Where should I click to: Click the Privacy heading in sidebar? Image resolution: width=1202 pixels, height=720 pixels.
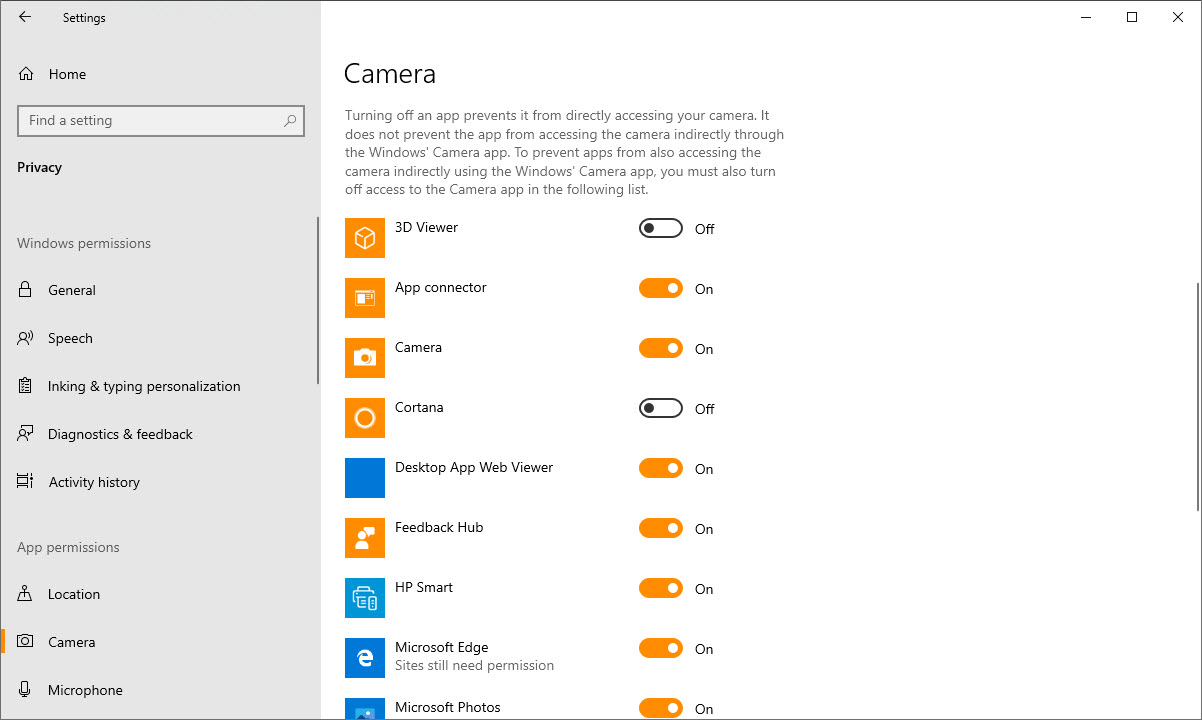point(39,167)
